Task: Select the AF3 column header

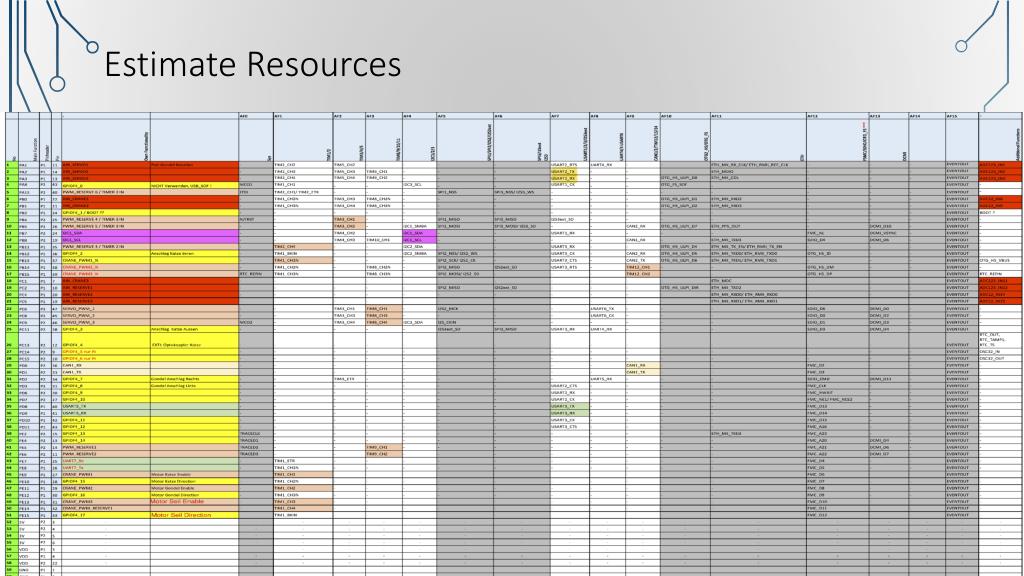Action: click(383, 116)
